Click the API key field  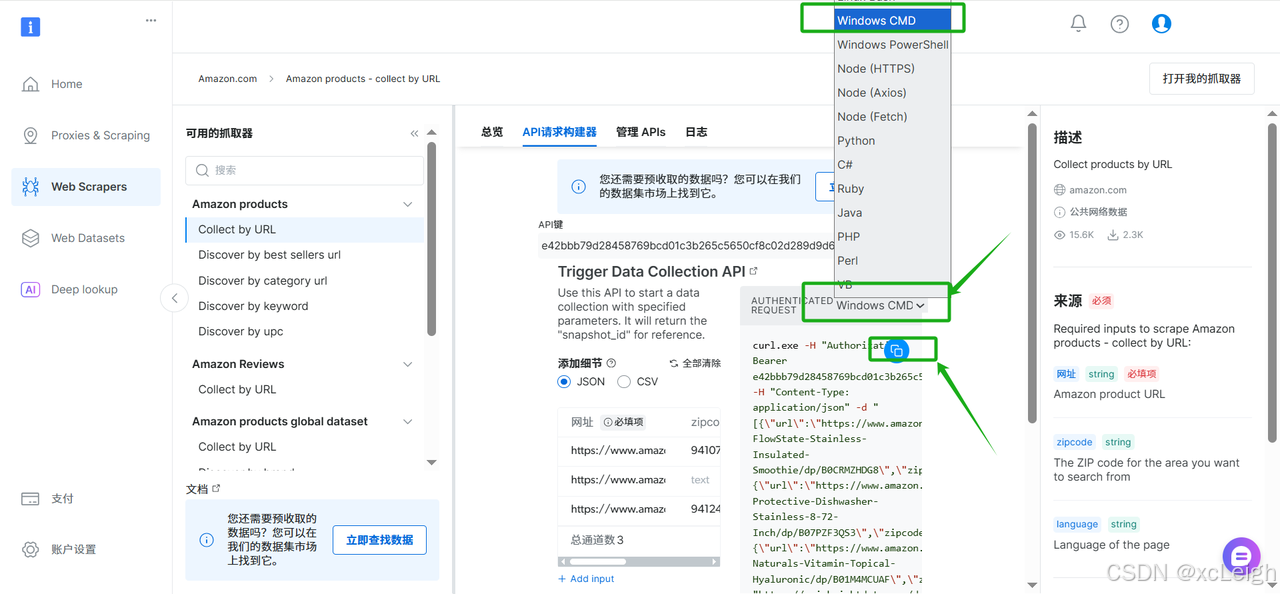click(x=686, y=245)
